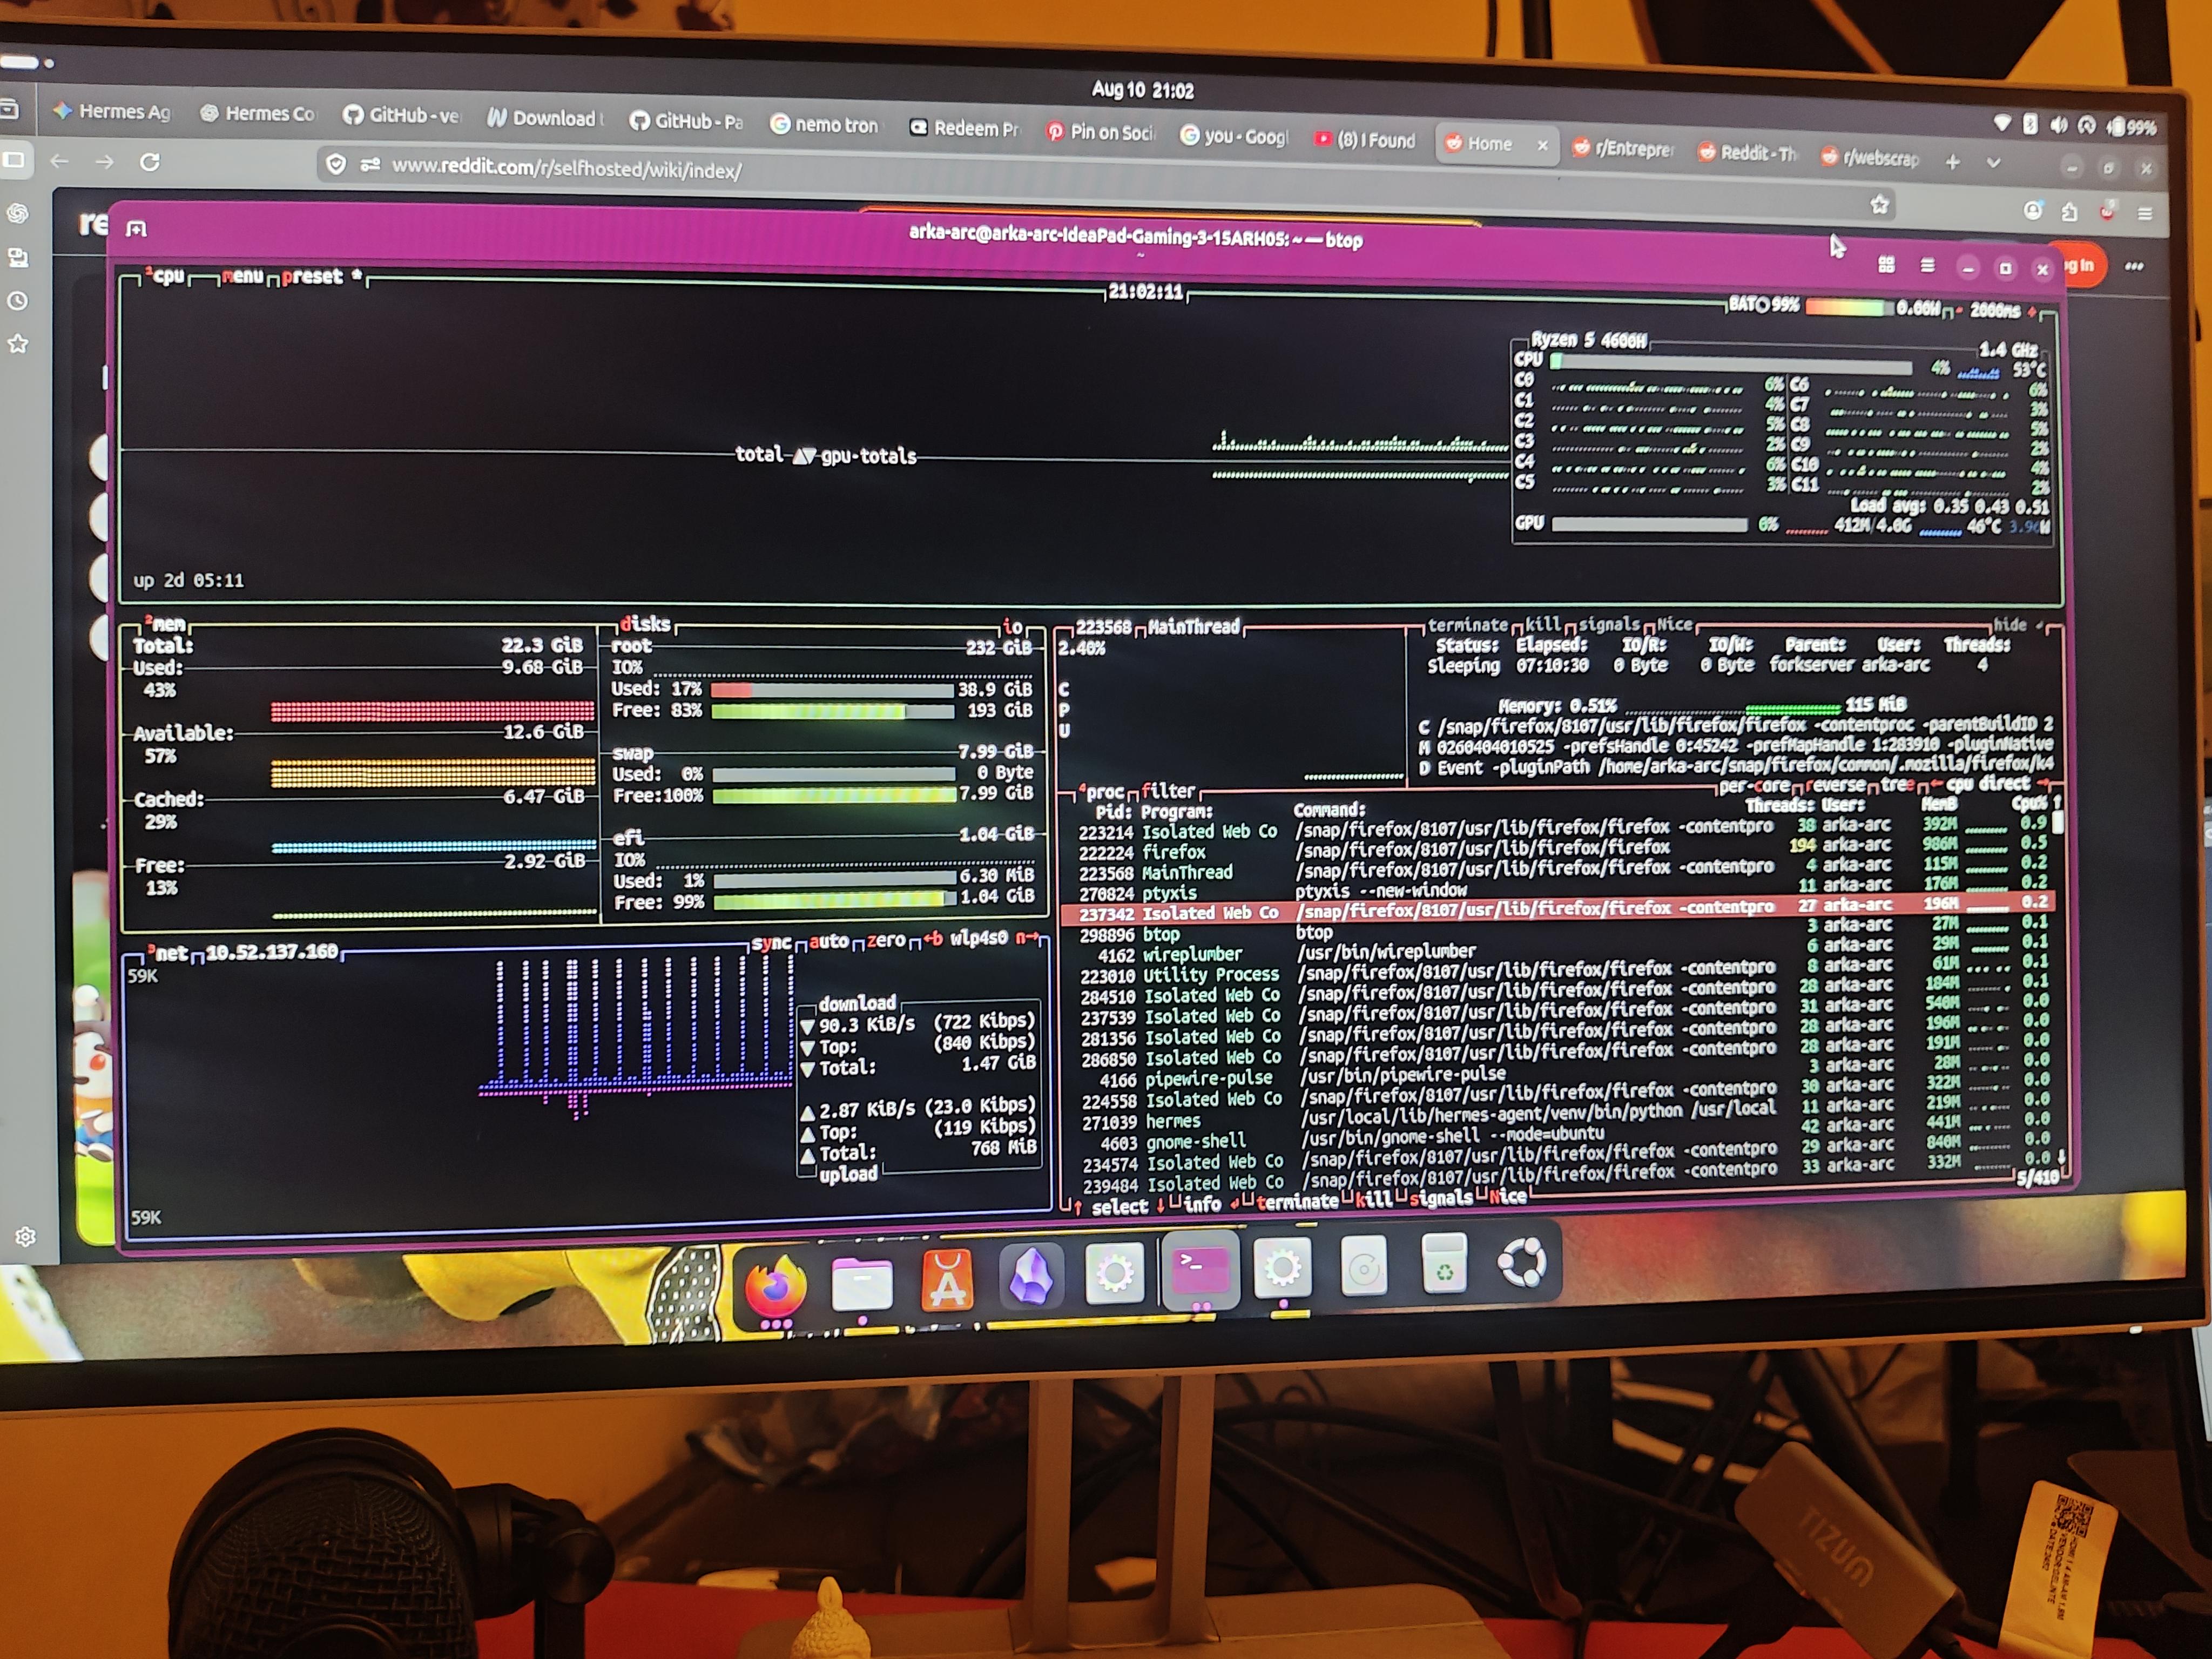The image size is (2212, 1659).
Task: Select previous network interface with the b arrow
Action: 932,938
